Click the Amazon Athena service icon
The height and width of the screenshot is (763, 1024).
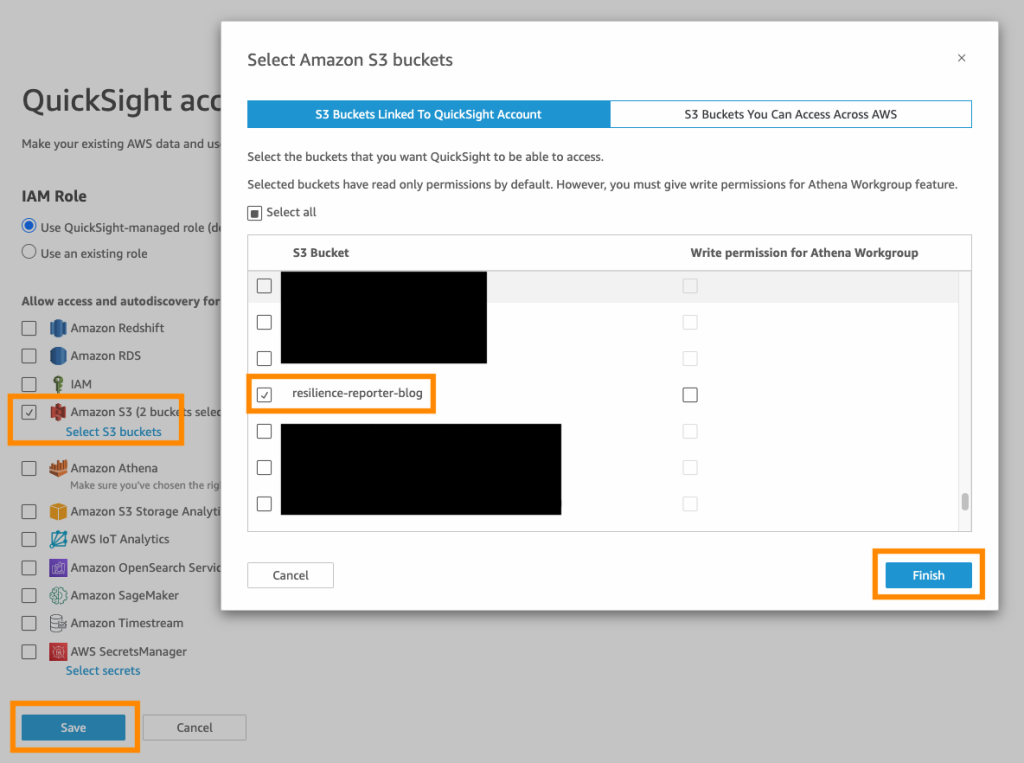pos(57,467)
